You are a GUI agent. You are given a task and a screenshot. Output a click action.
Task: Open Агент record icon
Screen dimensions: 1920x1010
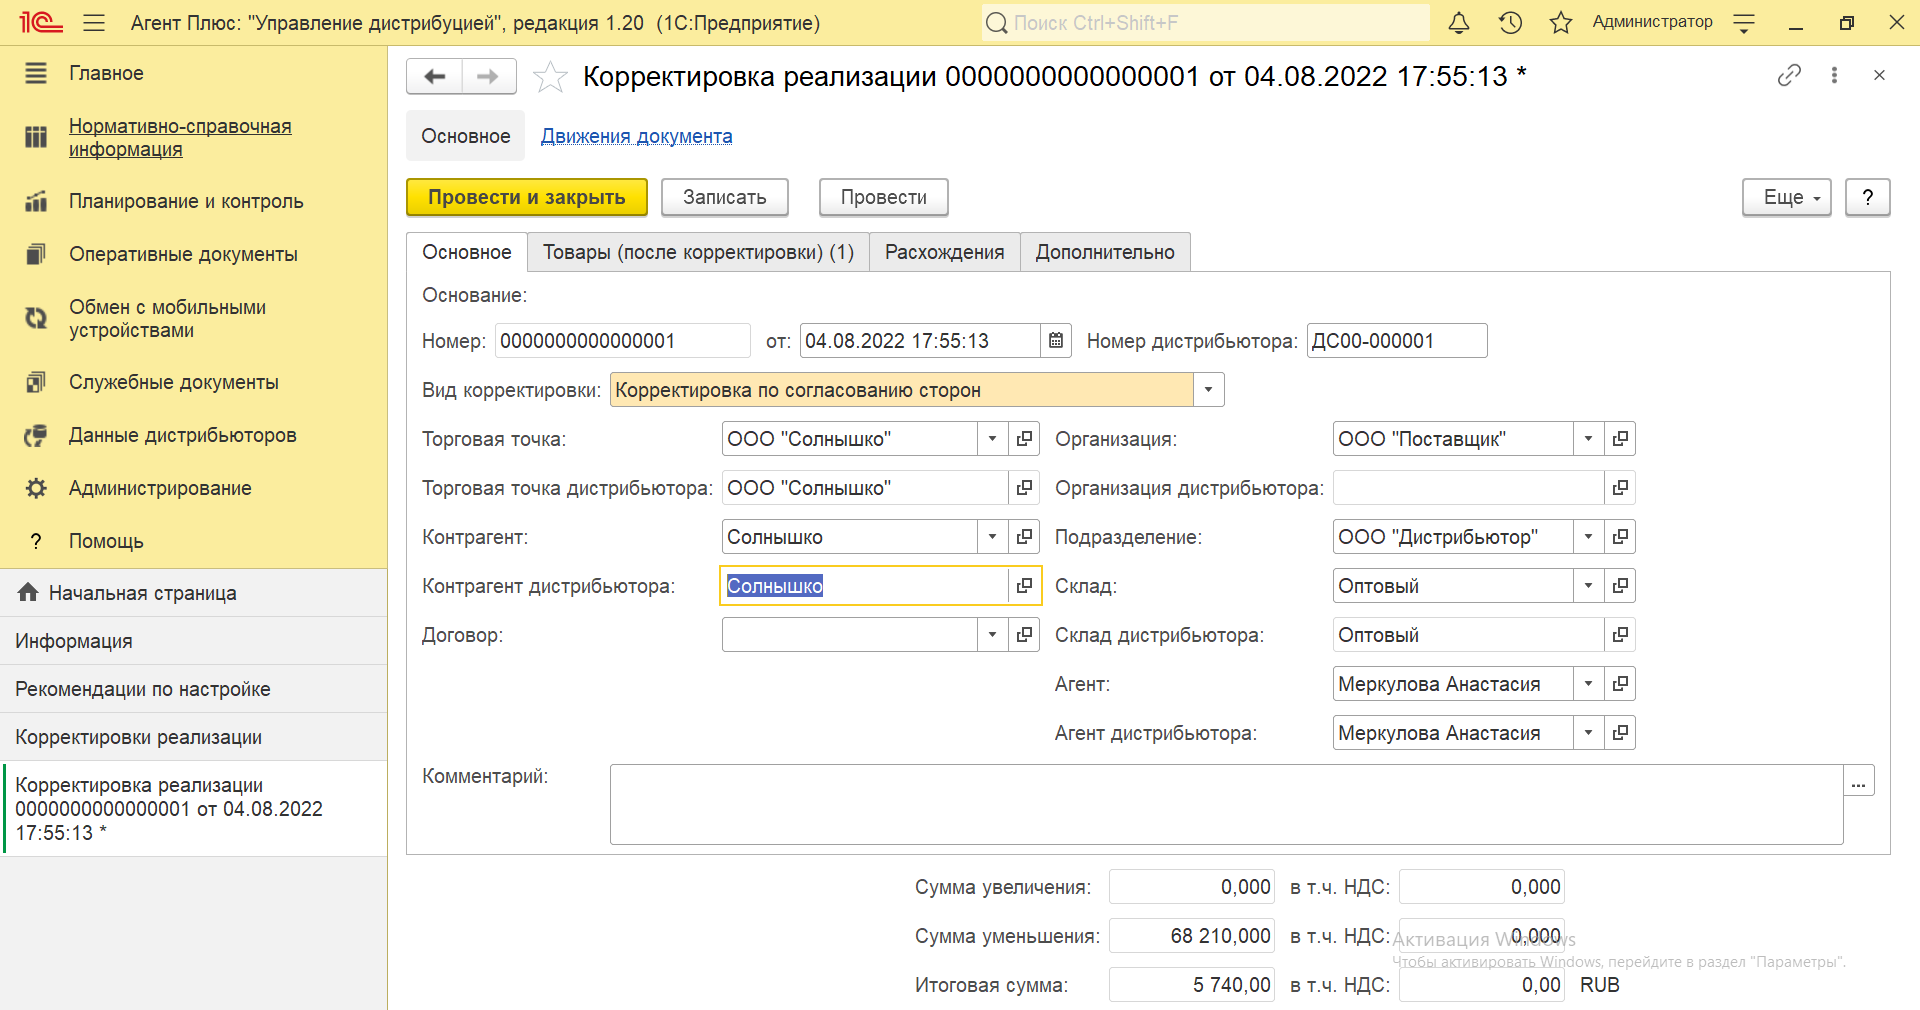coord(1620,684)
